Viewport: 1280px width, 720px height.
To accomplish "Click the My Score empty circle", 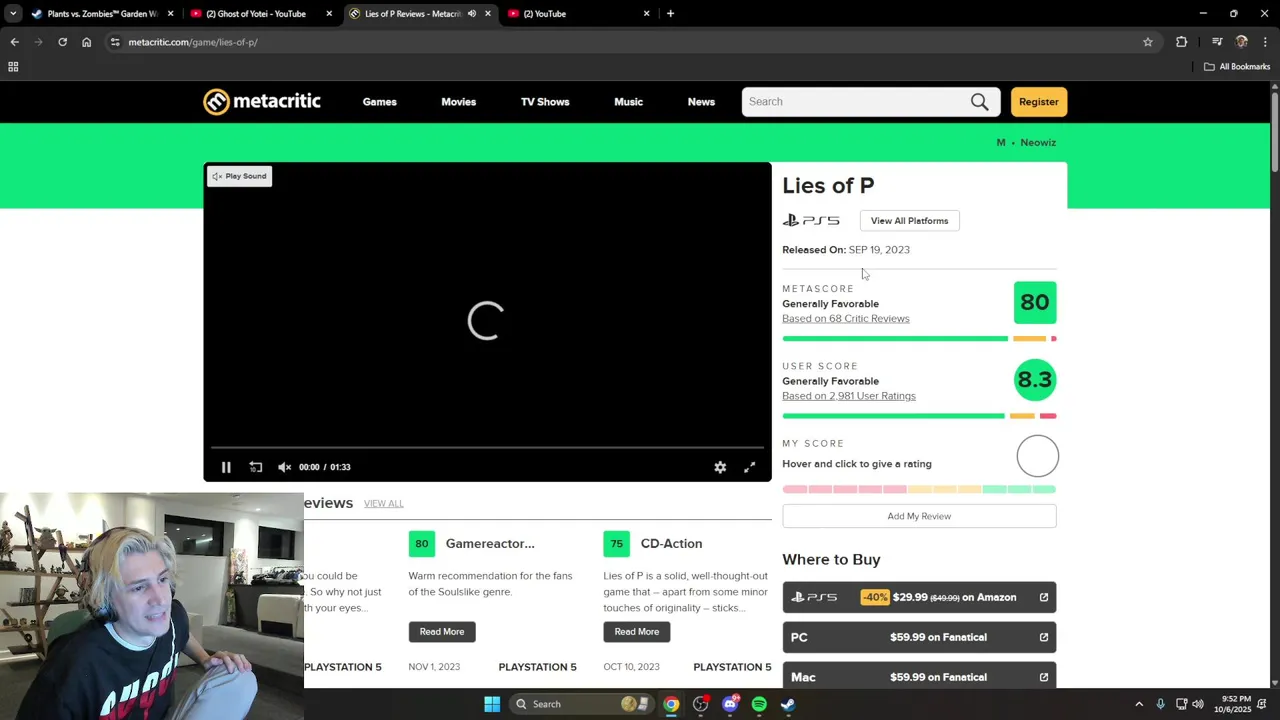I will pyautogui.click(x=1037, y=457).
